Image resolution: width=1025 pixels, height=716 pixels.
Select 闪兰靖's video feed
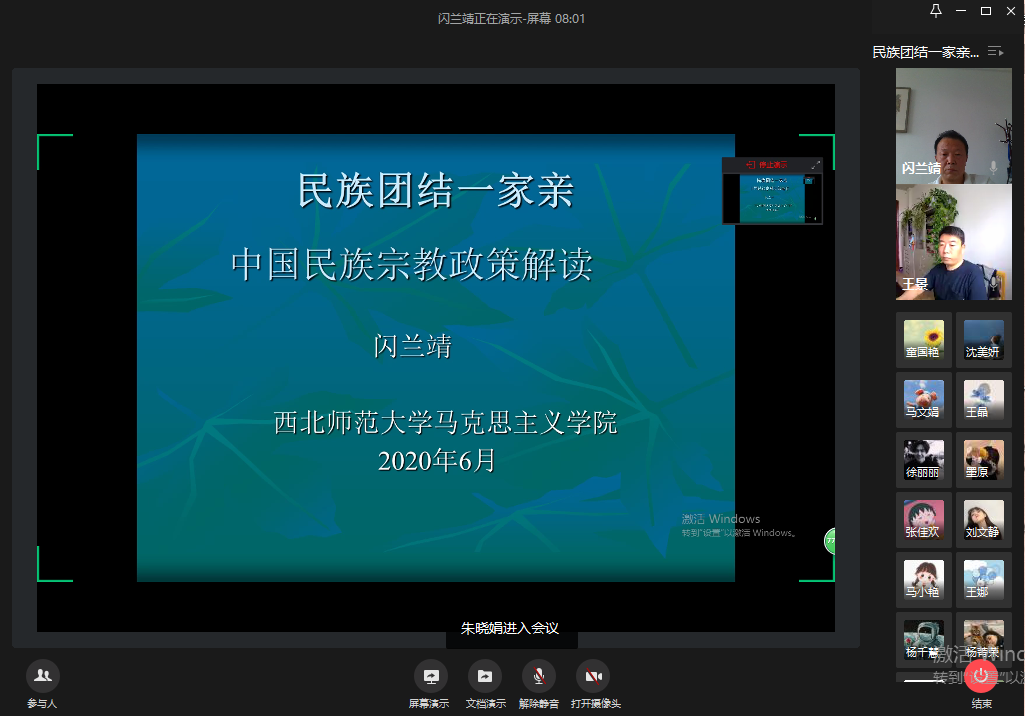coord(953,125)
